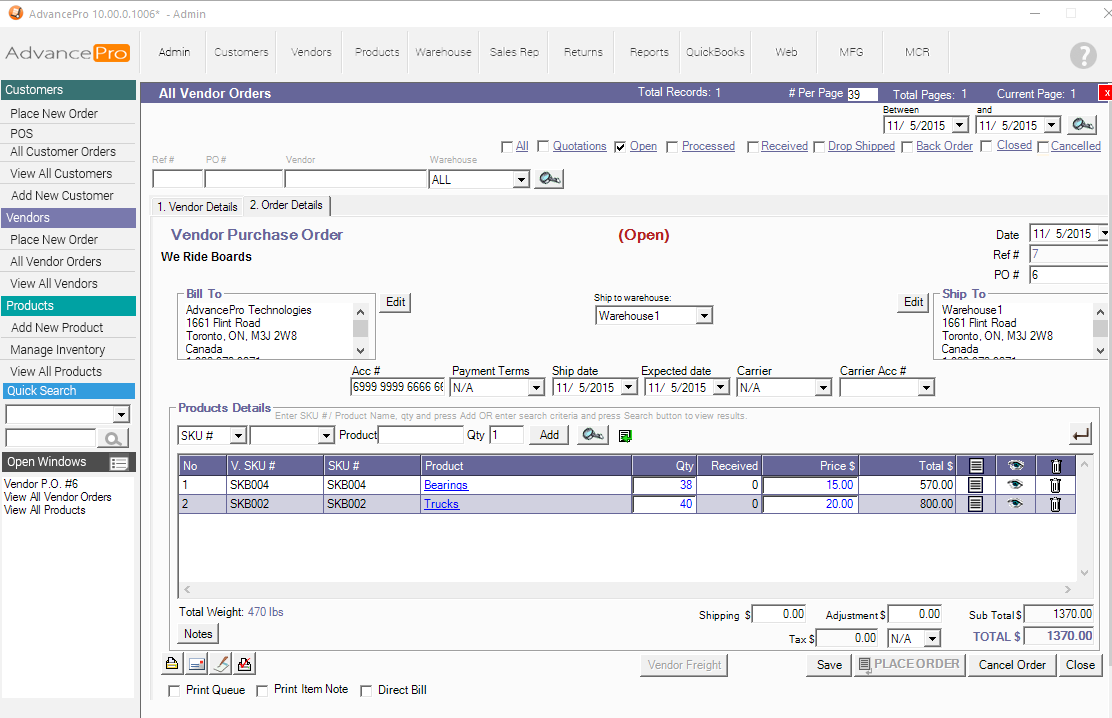Open the help question mark icon

click(1083, 56)
